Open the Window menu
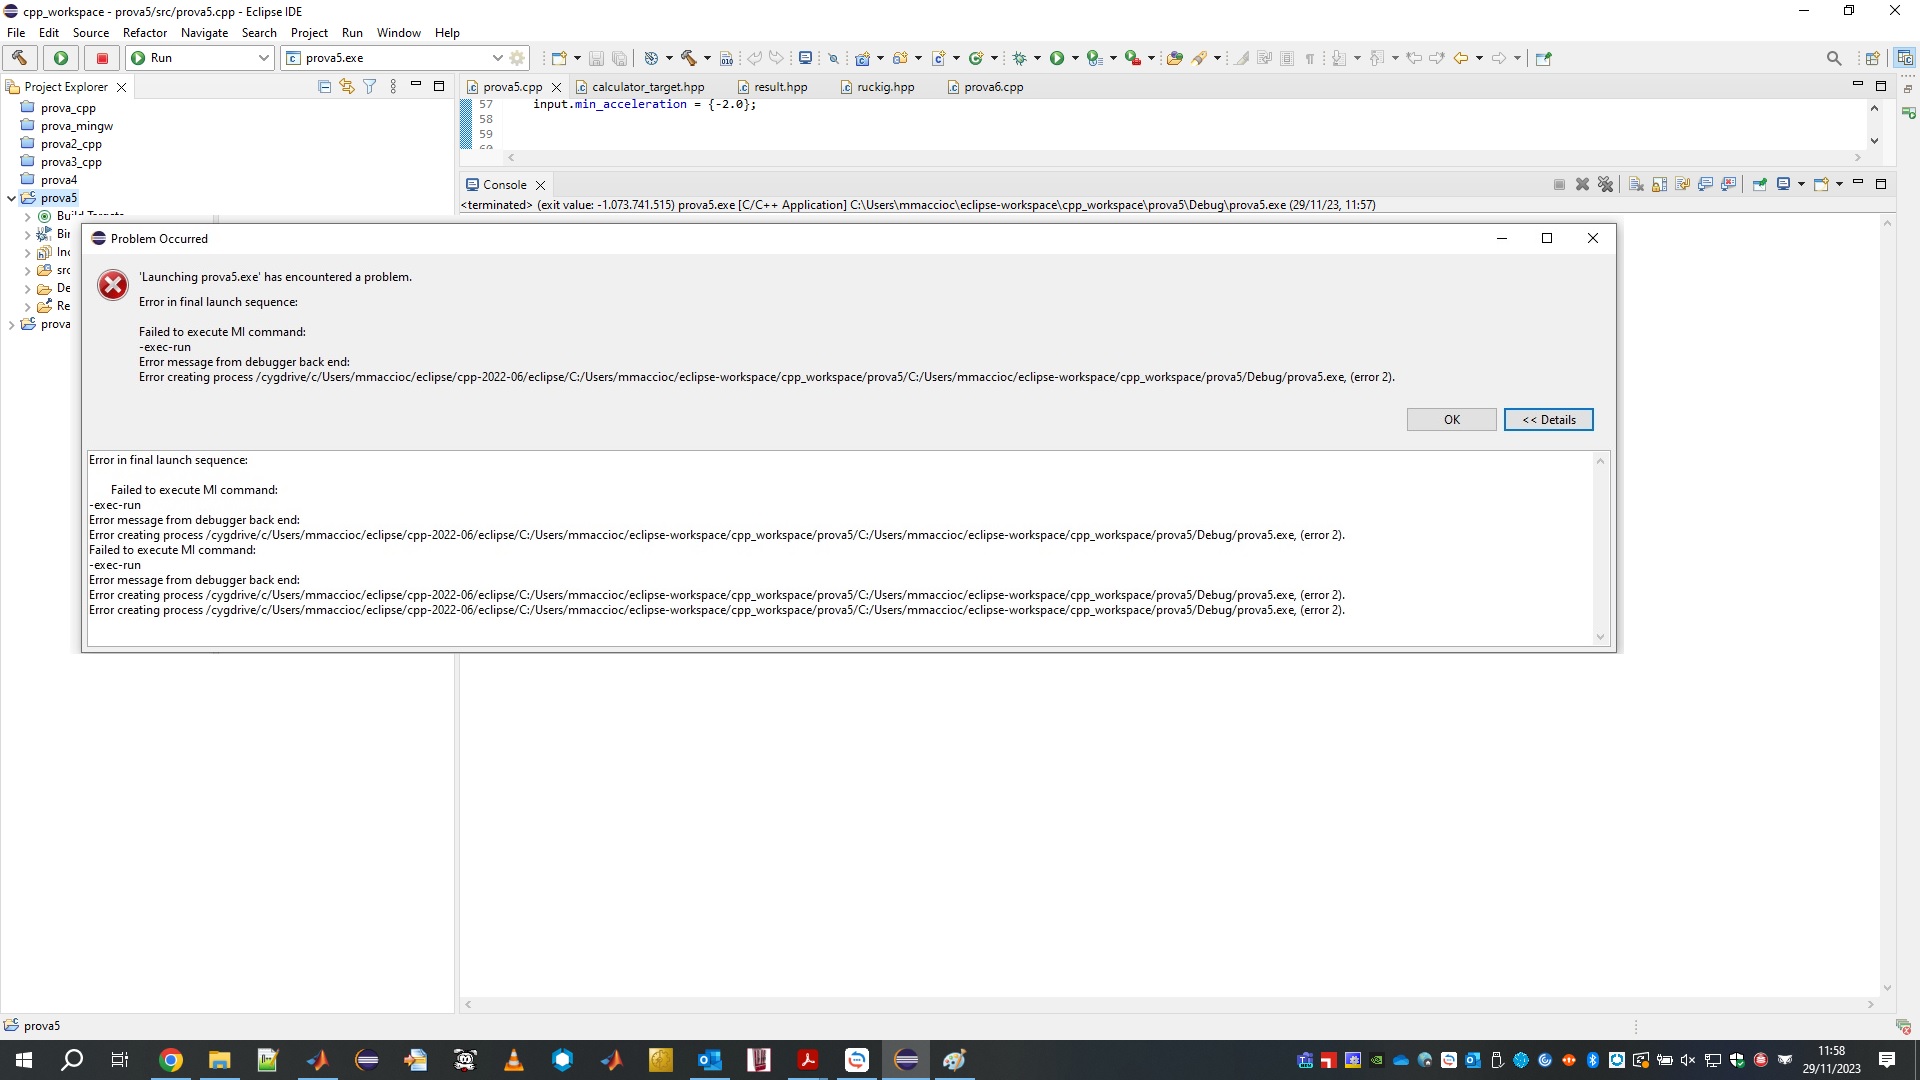Image resolution: width=1920 pixels, height=1080 pixels. click(x=398, y=33)
